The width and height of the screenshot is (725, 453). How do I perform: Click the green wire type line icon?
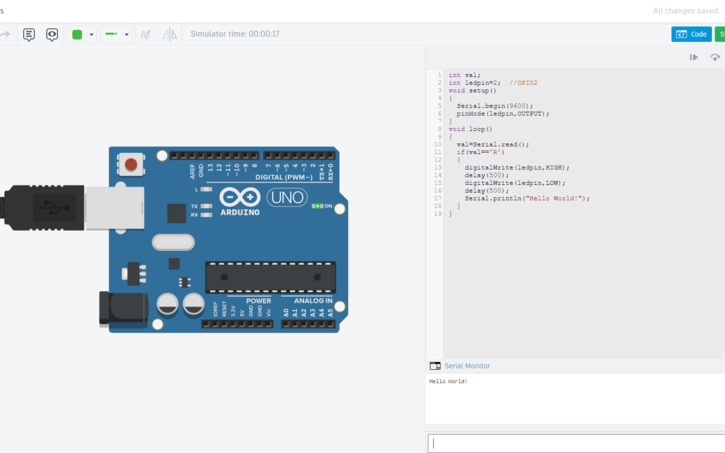(111, 34)
